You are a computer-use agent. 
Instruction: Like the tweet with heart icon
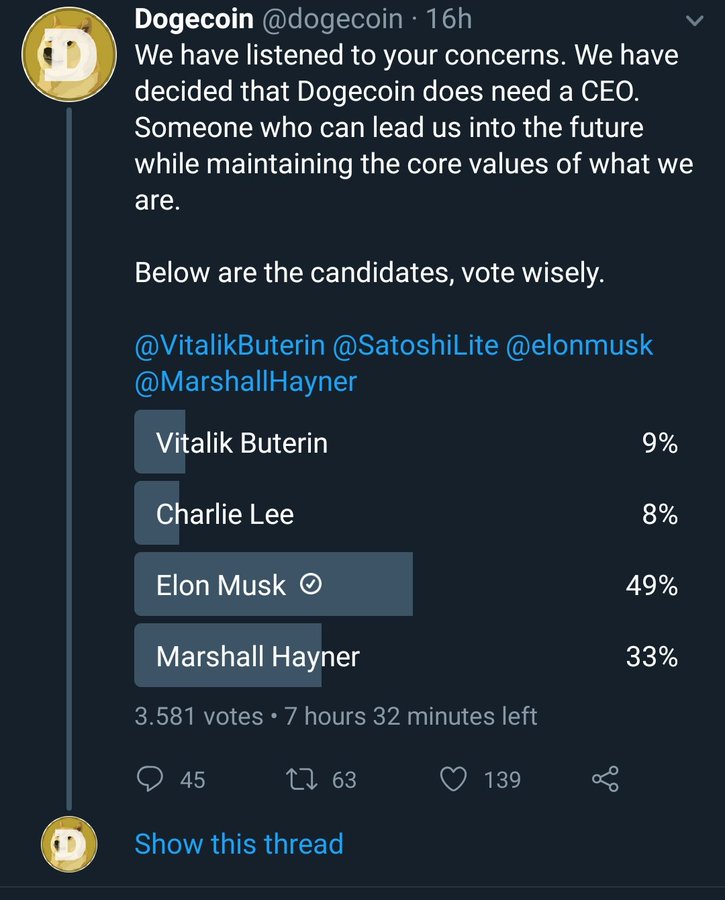pos(454,779)
